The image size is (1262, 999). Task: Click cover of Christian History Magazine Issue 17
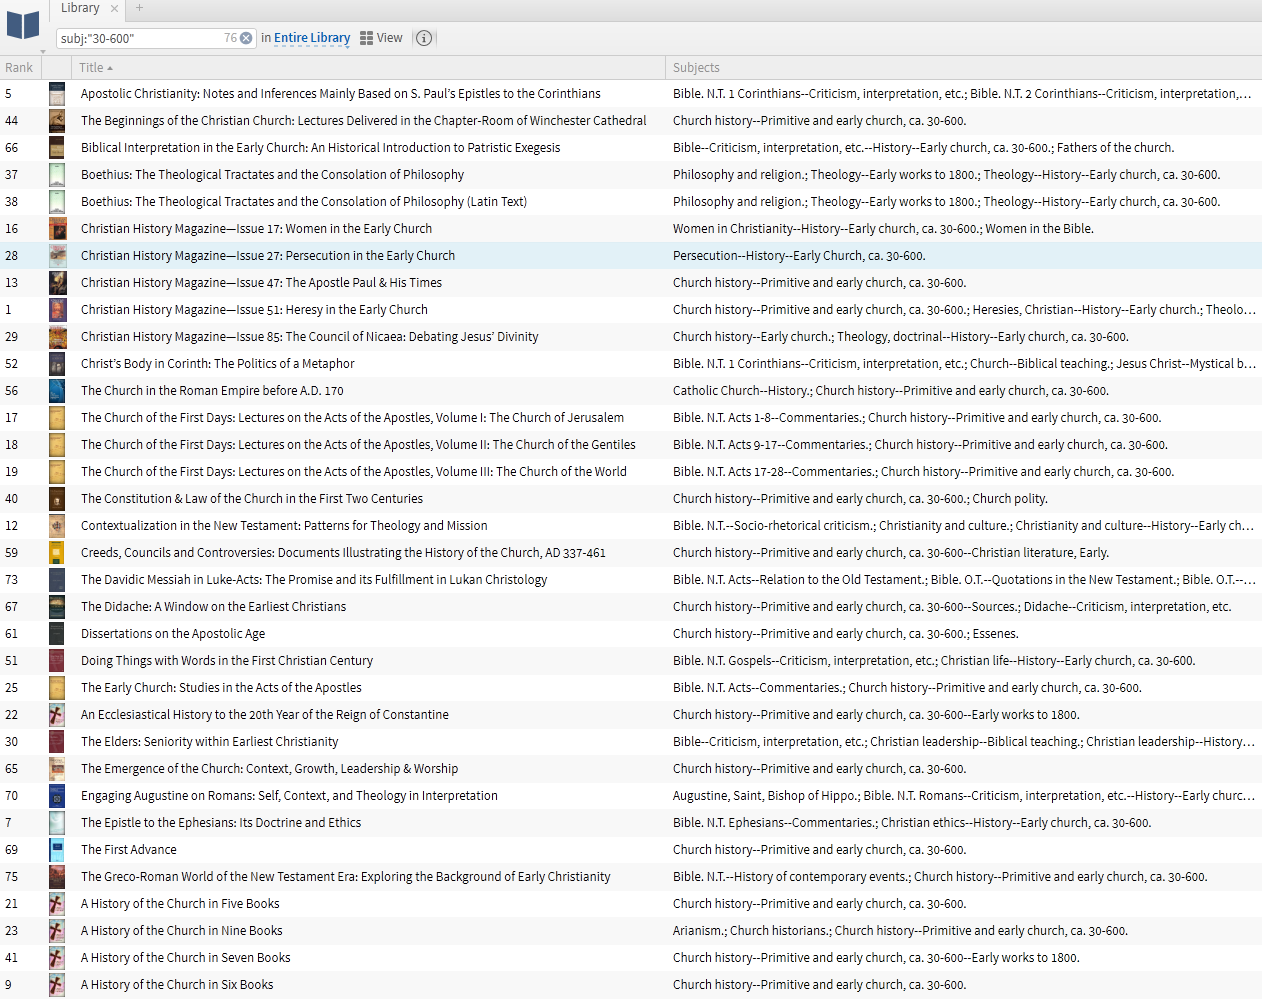pos(57,229)
